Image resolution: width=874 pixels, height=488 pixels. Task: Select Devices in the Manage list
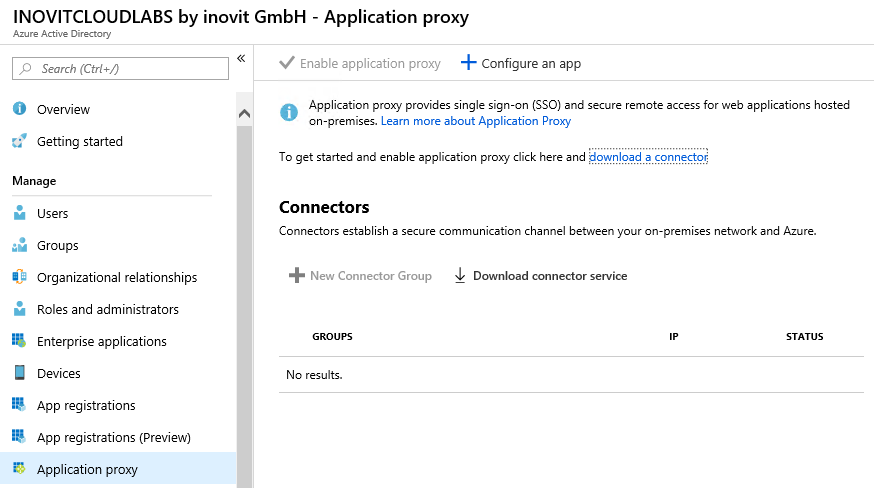118,373
